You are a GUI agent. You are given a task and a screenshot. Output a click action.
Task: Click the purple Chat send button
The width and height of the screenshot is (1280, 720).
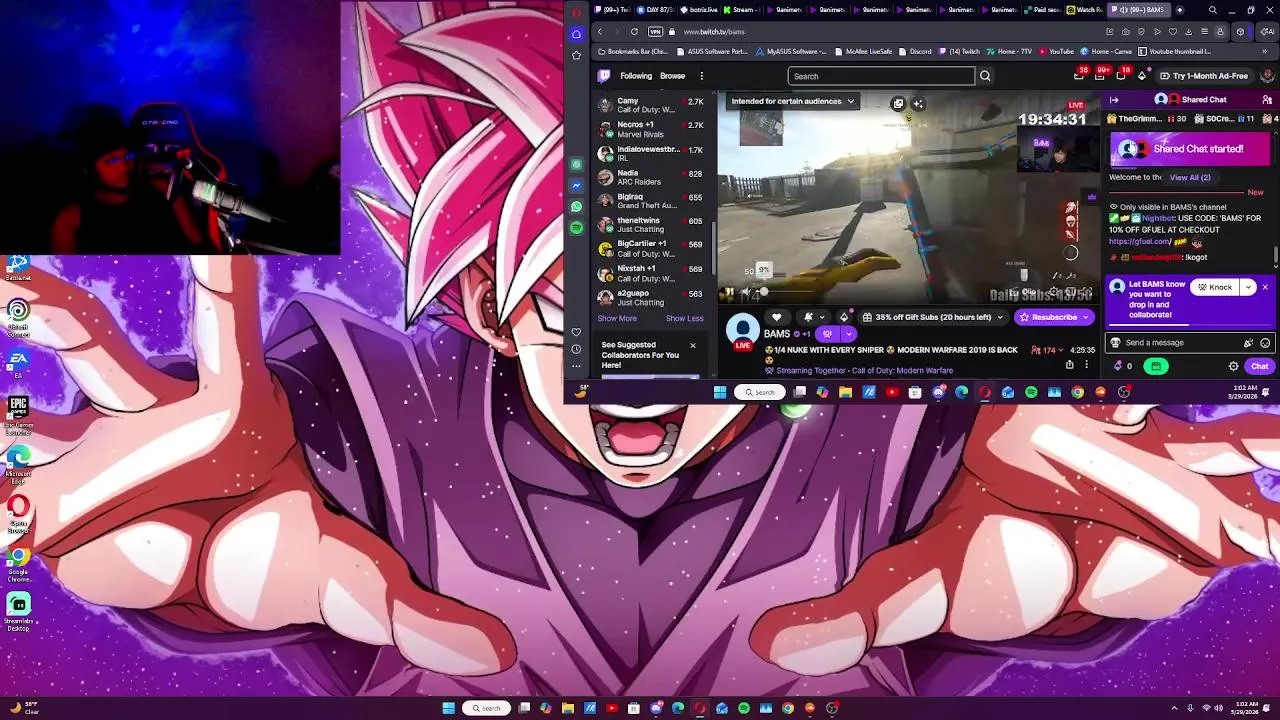tap(1259, 366)
